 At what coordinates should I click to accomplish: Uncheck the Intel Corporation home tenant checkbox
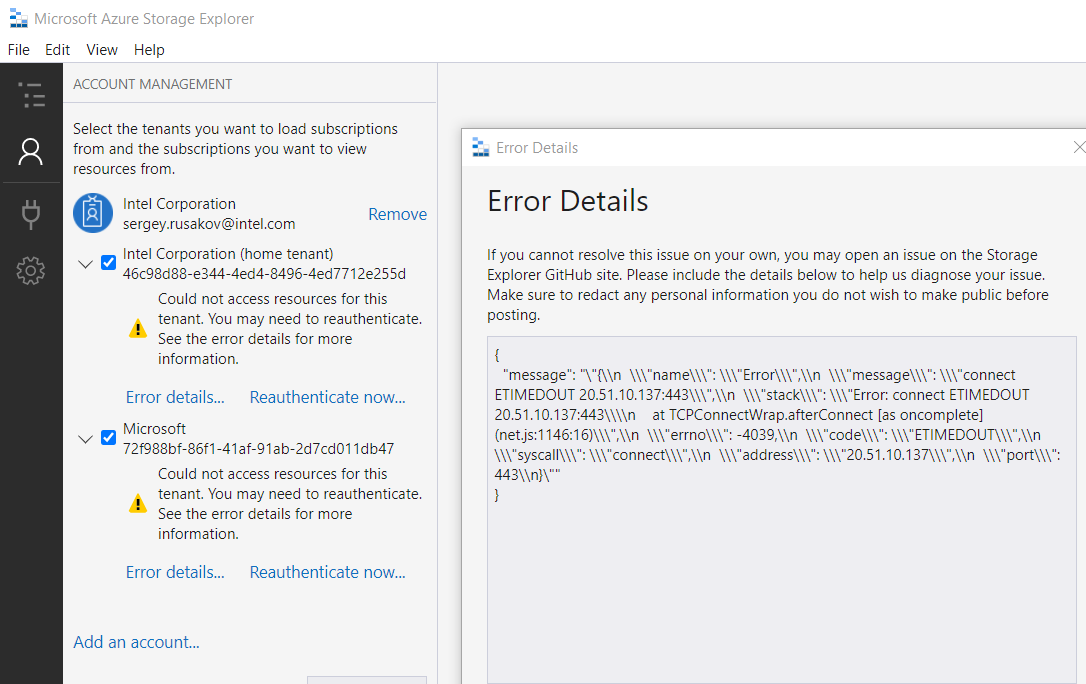tap(108, 262)
